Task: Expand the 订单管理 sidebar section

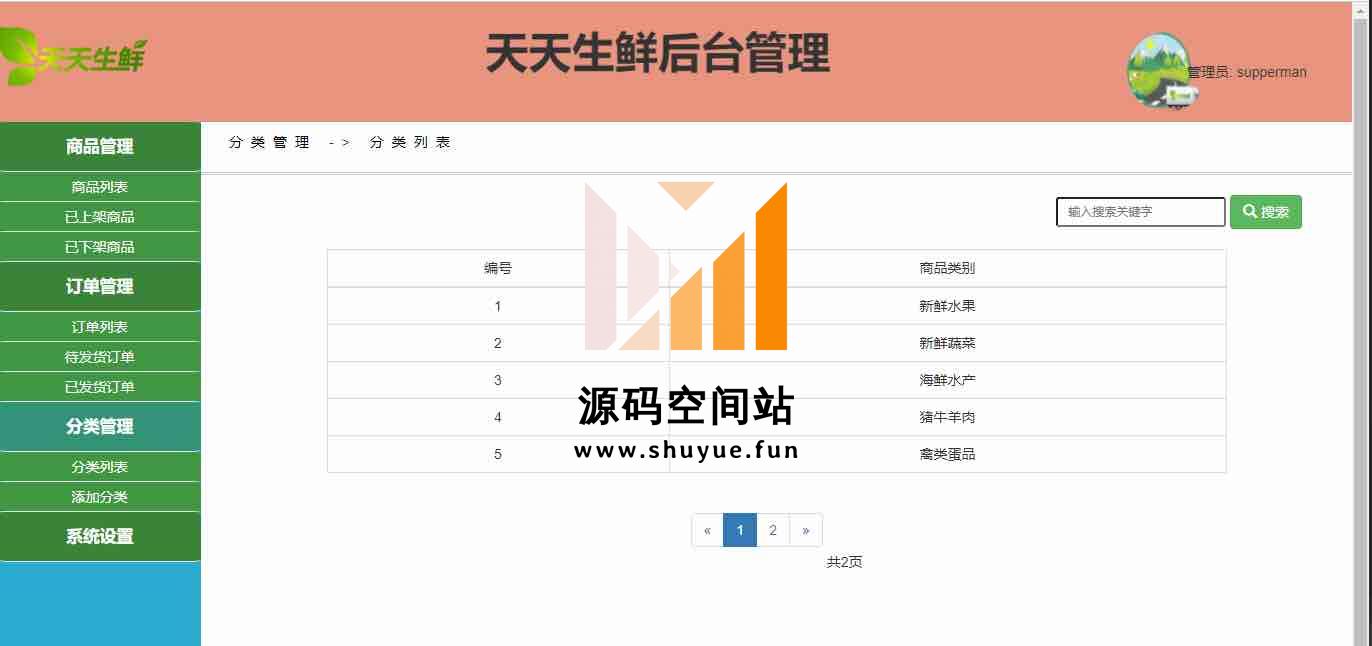Action: 100,287
